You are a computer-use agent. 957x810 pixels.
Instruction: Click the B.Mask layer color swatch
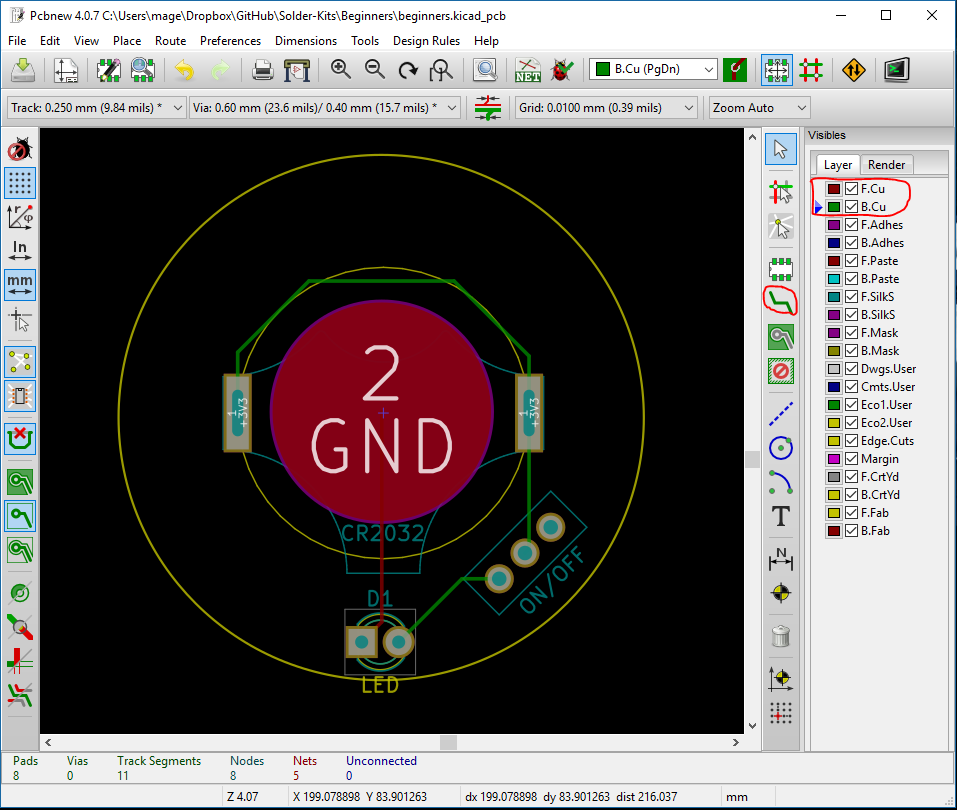click(x=834, y=351)
